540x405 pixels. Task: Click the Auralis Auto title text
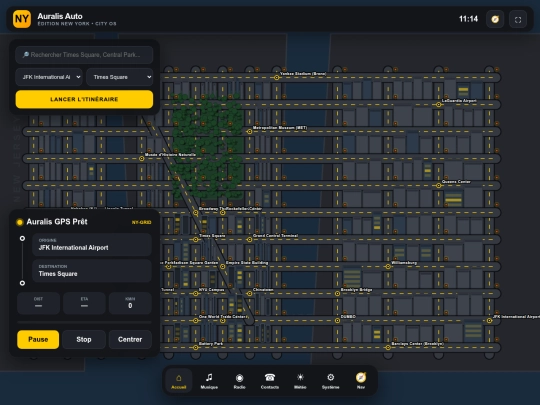coord(60,16)
